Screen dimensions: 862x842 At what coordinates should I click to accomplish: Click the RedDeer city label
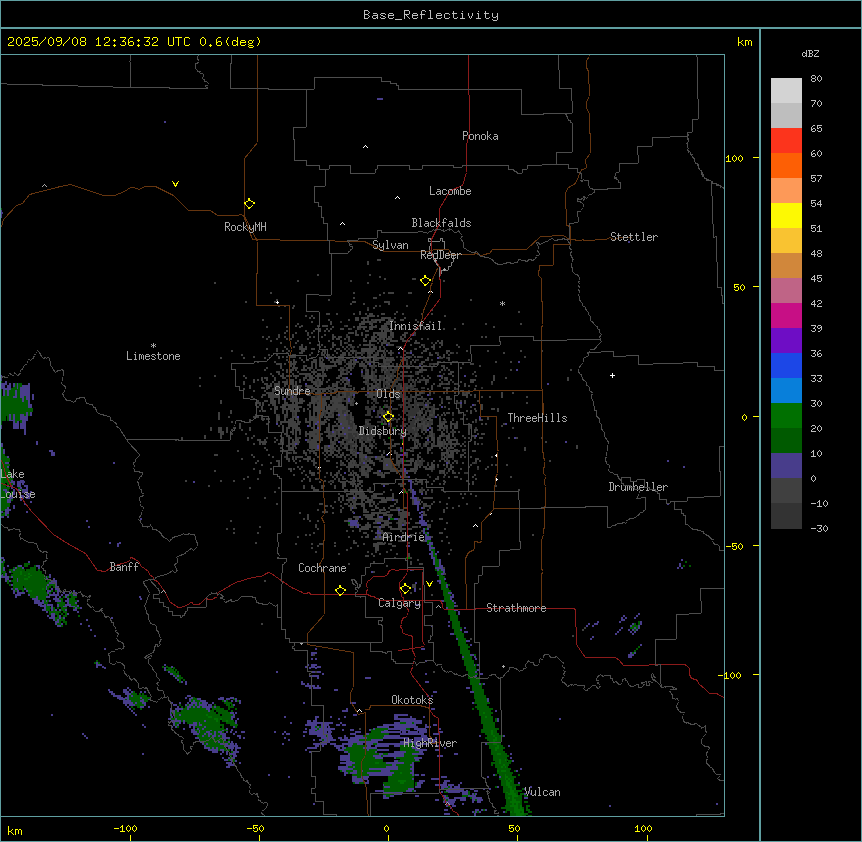tap(441, 255)
